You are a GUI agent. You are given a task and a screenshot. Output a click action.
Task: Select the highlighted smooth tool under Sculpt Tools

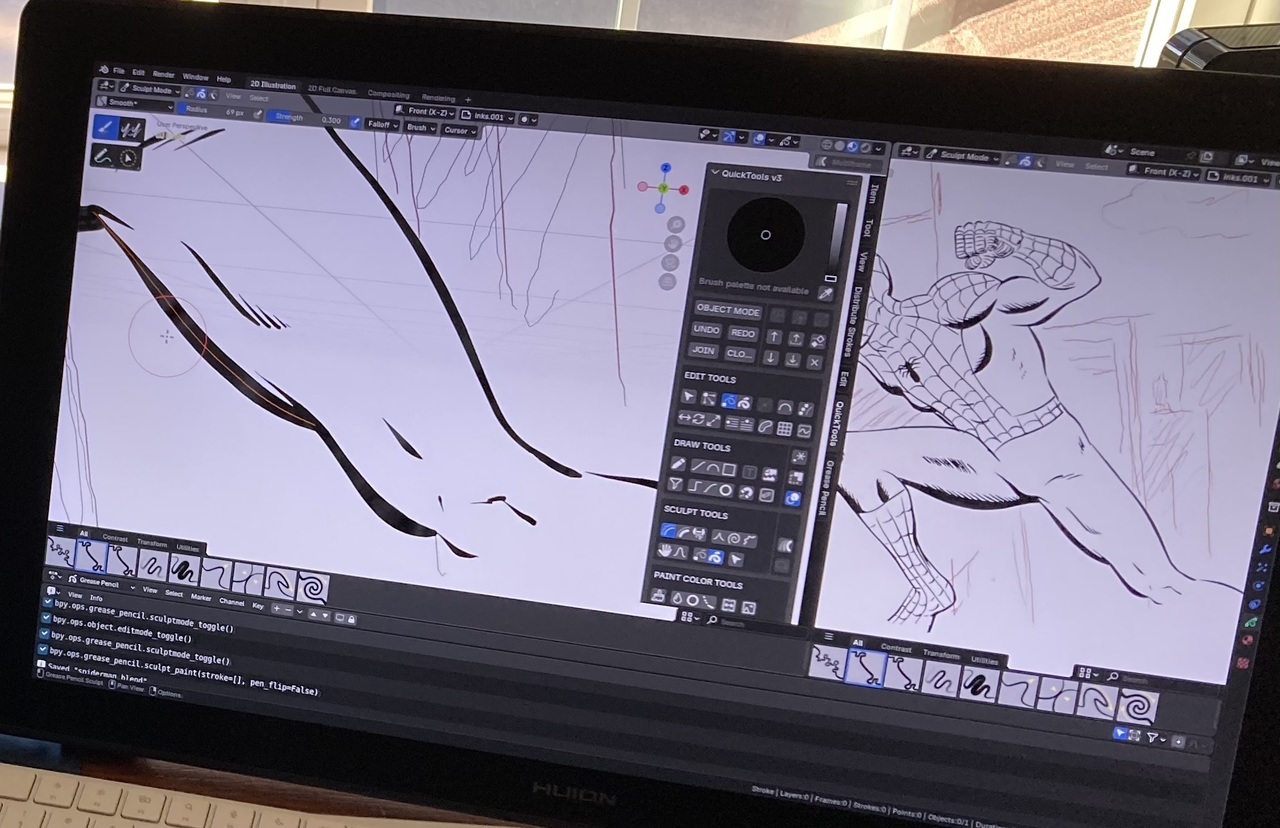click(669, 530)
